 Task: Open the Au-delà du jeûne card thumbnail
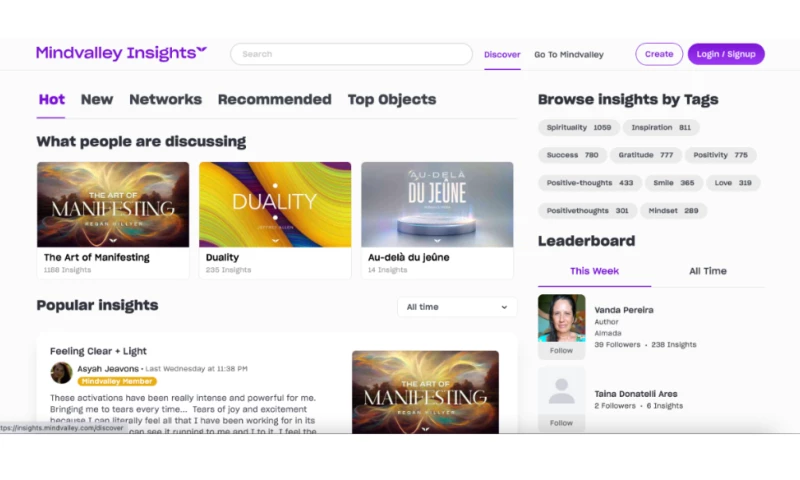(437, 205)
